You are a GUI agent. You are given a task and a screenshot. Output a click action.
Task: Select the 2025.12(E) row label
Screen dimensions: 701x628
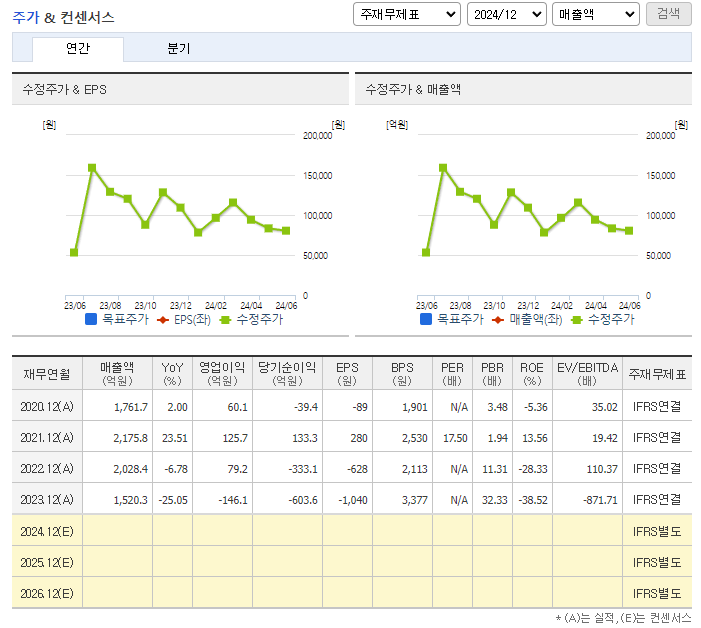(x=47, y=562)
